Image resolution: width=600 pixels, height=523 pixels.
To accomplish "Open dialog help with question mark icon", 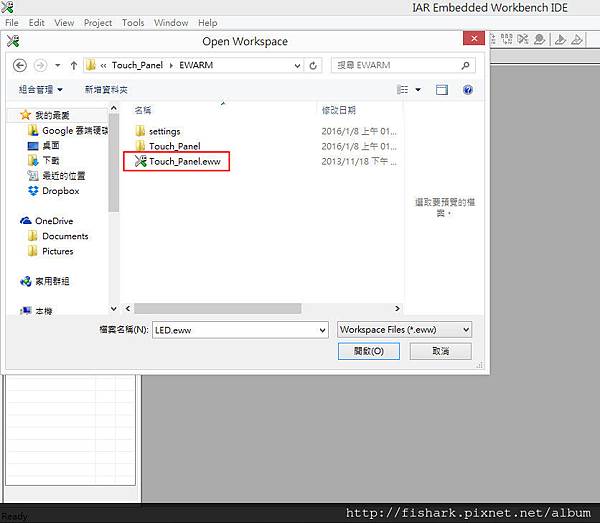I will tap(468, 90).
